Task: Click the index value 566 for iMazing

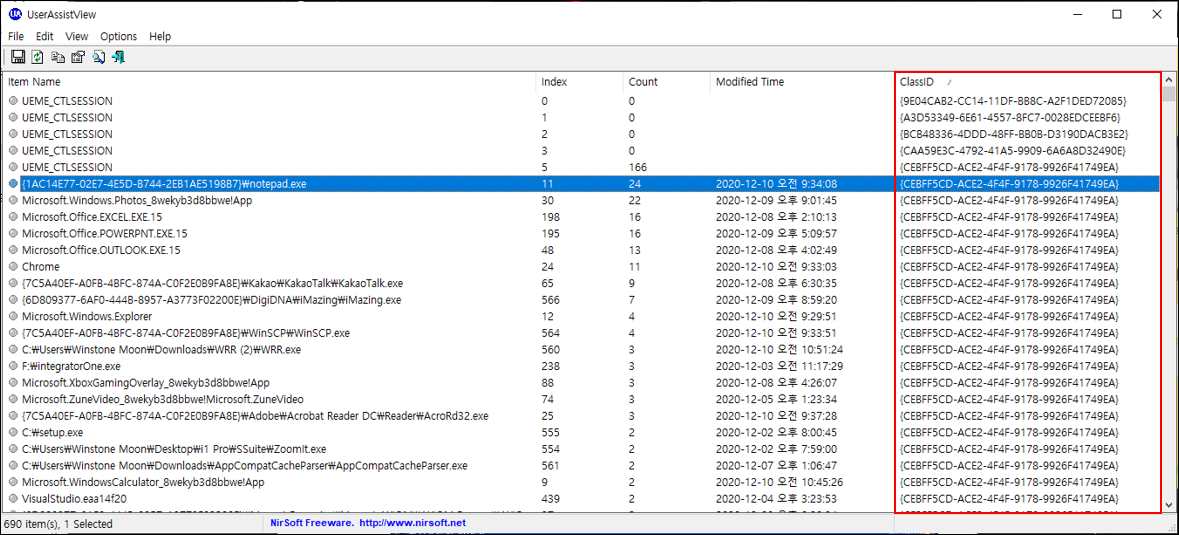Action: click(550, 300)
